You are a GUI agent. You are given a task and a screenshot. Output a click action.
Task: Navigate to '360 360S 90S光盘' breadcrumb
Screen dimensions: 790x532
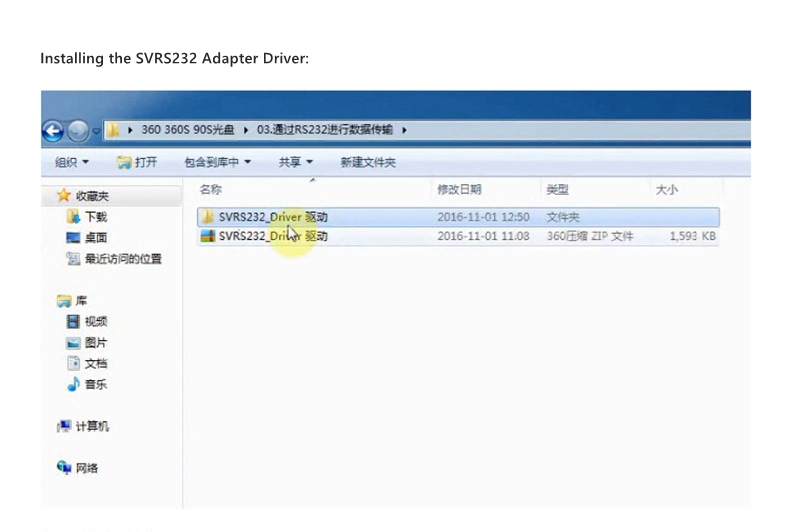point(187,129)
